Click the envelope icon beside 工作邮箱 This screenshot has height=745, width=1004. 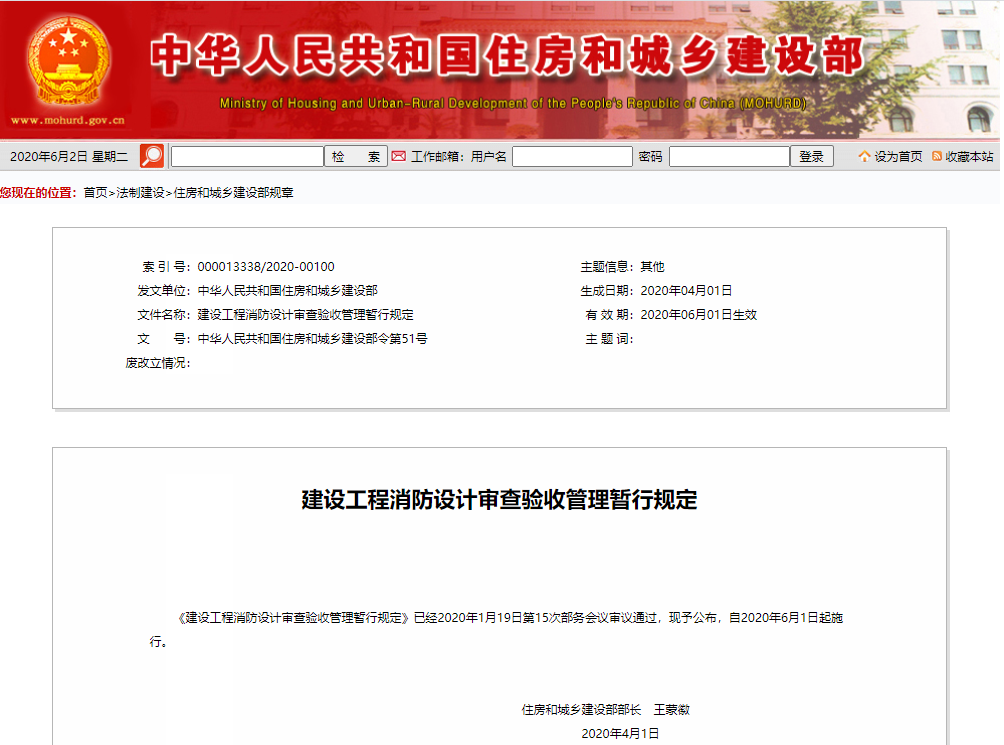(398, 156)
